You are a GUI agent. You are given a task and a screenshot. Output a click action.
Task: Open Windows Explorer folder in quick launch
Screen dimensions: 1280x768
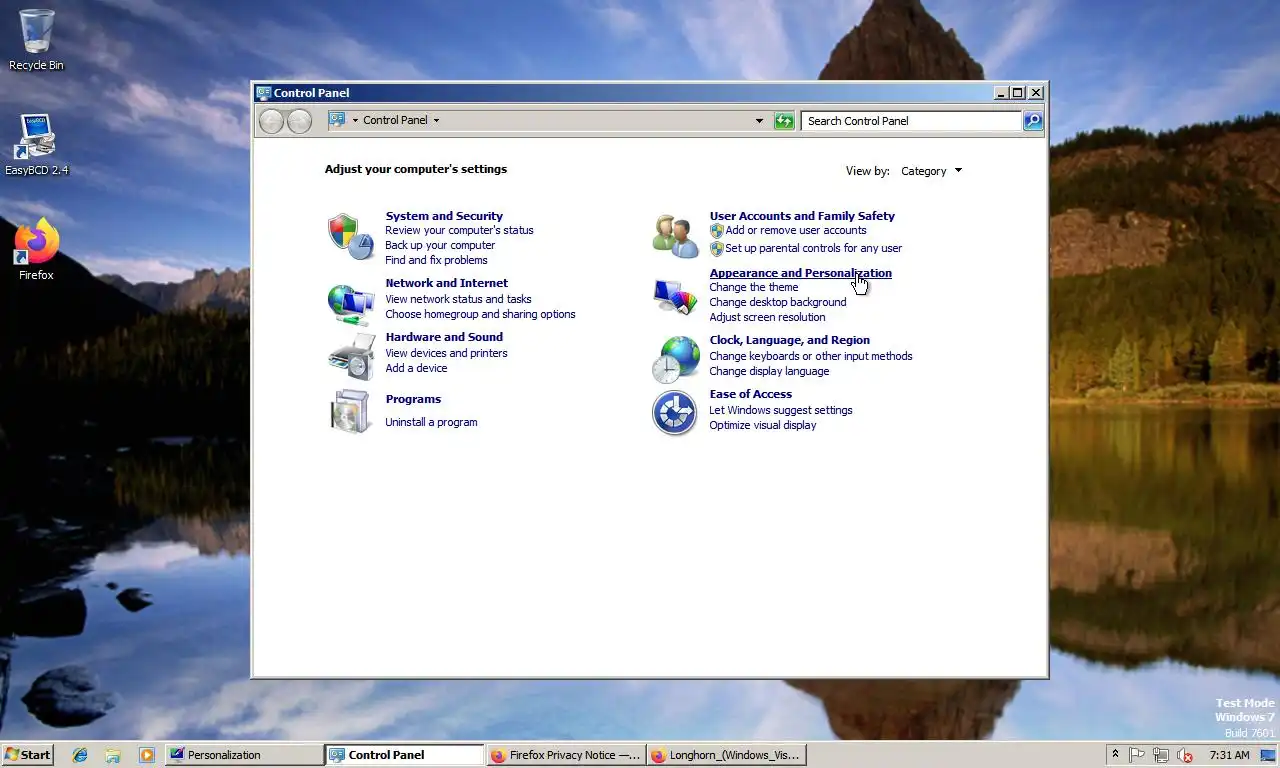(x=113, y=755)
